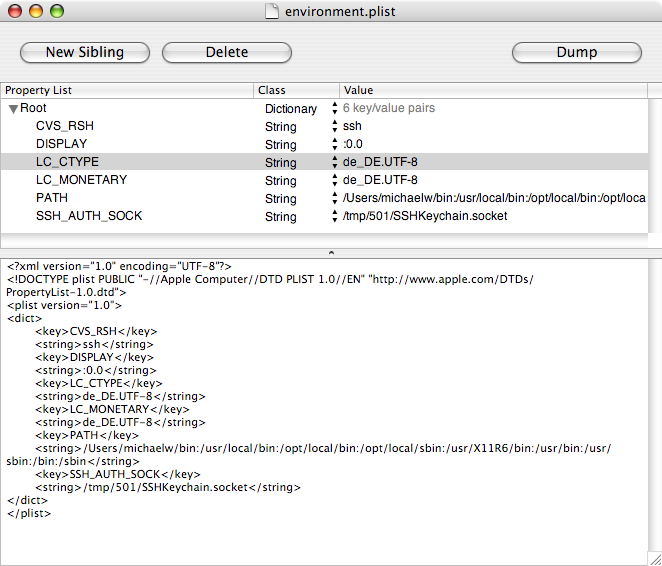Click the '/tmp/501/SSHKeychain.socket' value cell
The image size is (662, 566).
[x=425, y=216]
